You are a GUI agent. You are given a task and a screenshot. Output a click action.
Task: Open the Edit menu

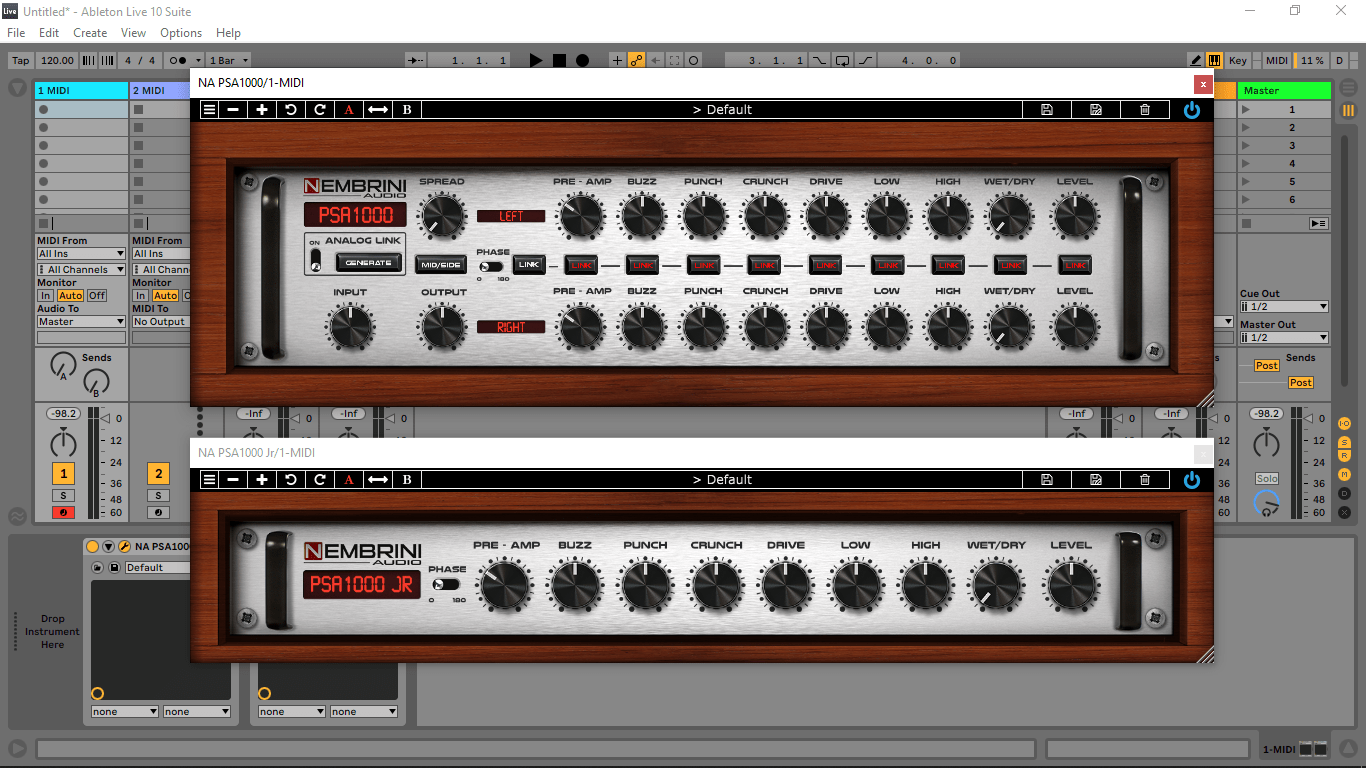(x=49, y=33)
